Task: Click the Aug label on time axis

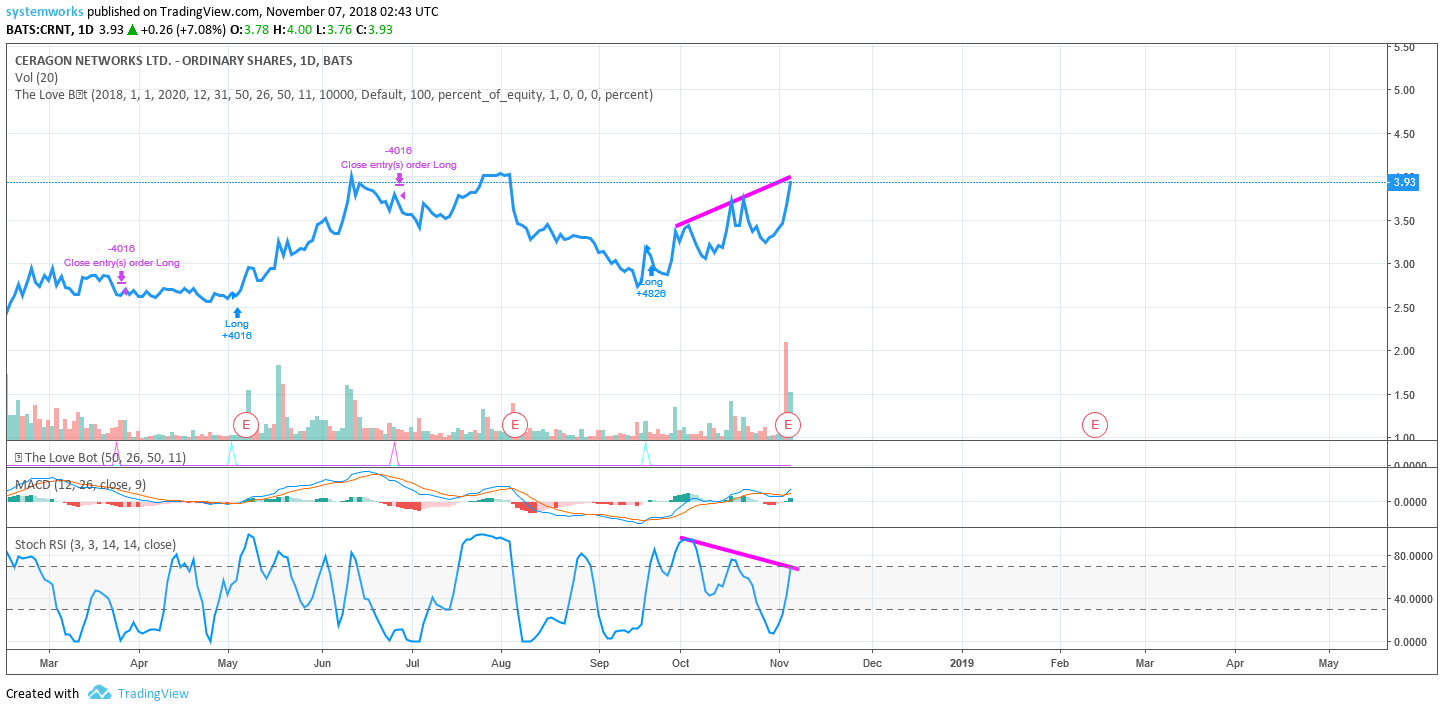Action: pos(502,663)
